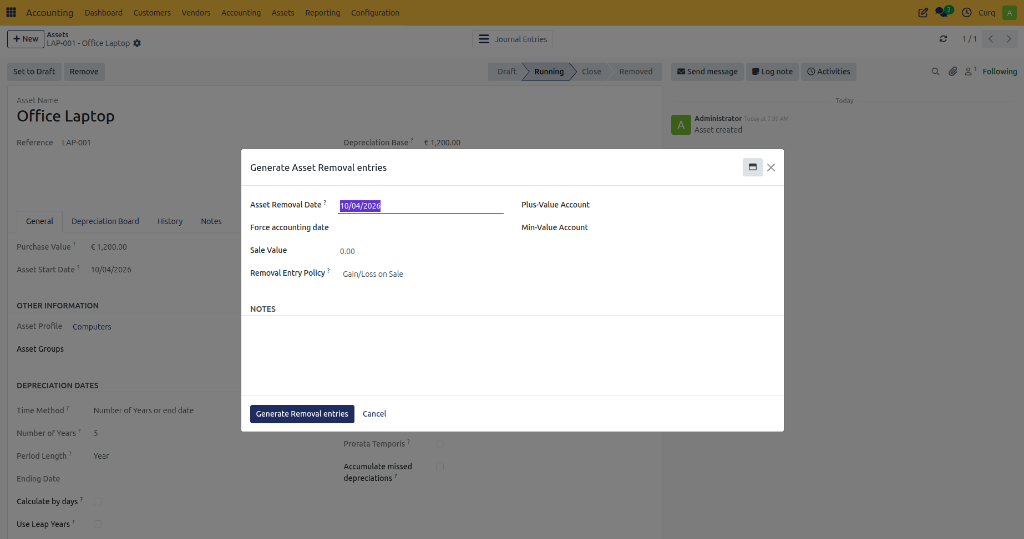Click the New button
This screenshot has height=539, width=1024.
pos(25,39)
